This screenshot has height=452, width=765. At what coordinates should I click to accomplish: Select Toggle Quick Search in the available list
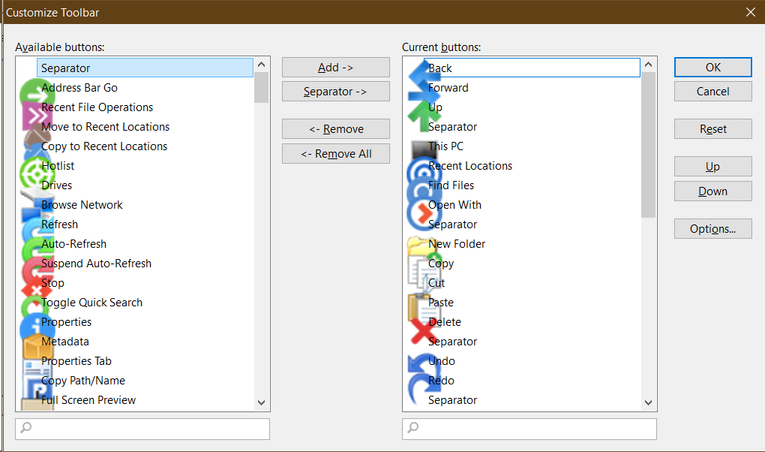[92, 303]
